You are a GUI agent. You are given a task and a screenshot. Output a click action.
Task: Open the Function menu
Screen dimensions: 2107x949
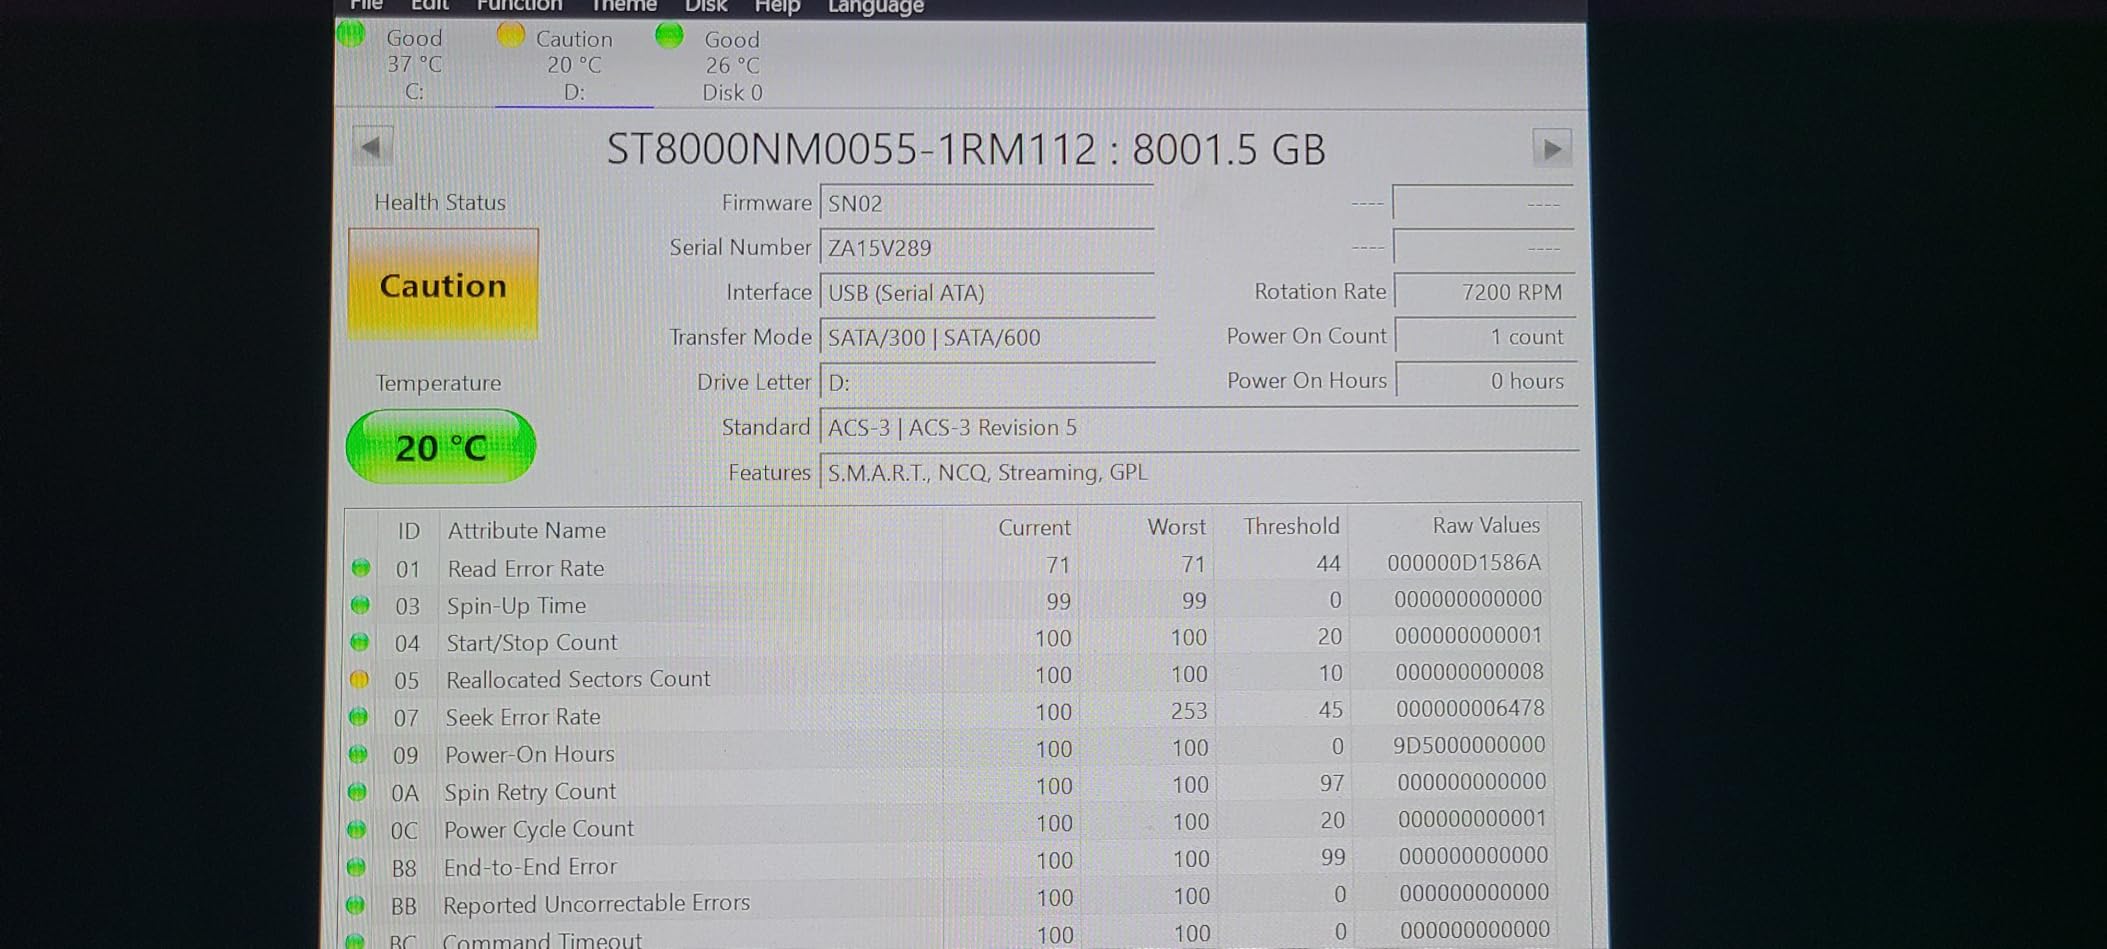[x=519, y=5]
